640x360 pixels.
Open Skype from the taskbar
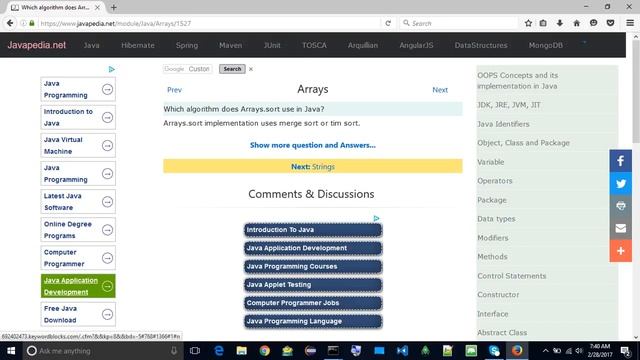click(x=494, y=351)
